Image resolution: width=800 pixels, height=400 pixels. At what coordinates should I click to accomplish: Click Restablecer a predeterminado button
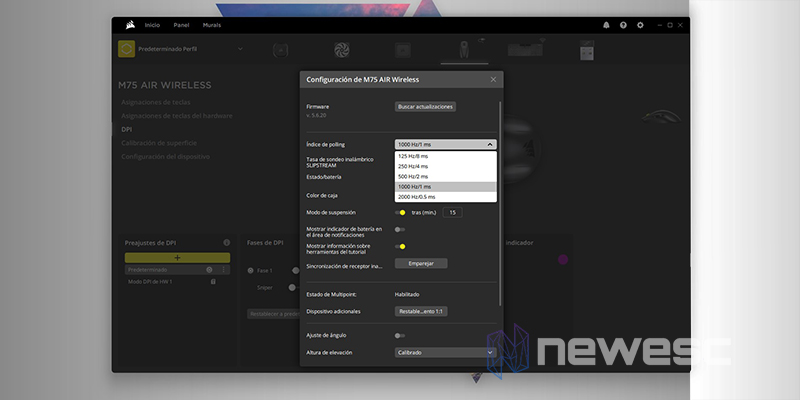pos(273,314)
